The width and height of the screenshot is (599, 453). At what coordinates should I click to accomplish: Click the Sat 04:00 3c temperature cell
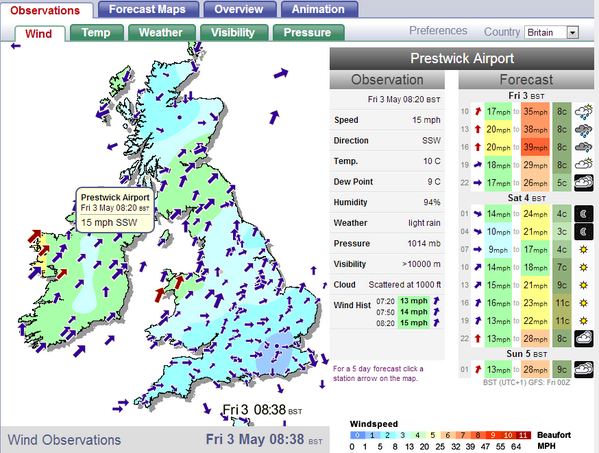[x=562, y=231]
